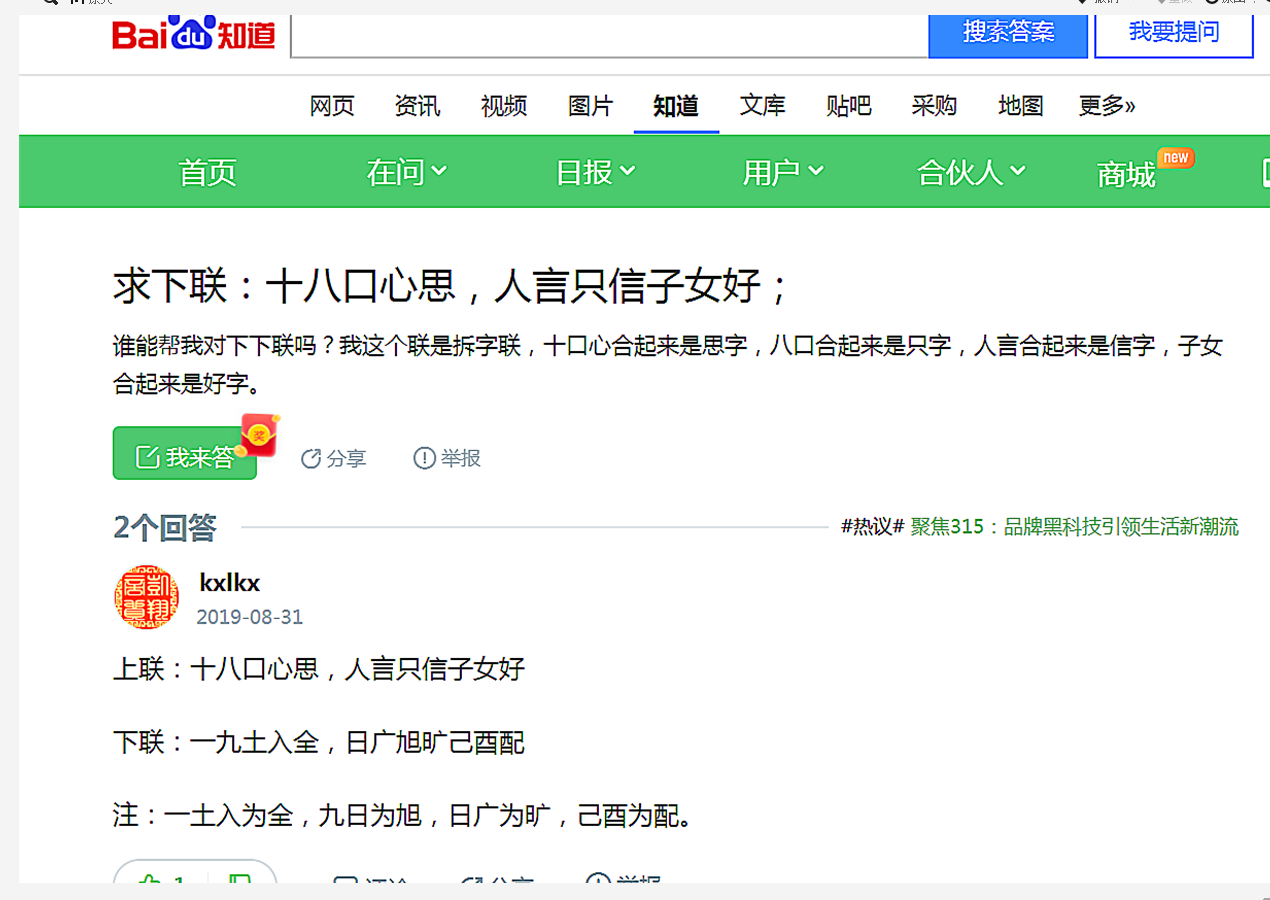The height and width of the screenshot is (900, 1270).
Task: Click the search input field
Action: pyautogui.click(x=610, y=36)
